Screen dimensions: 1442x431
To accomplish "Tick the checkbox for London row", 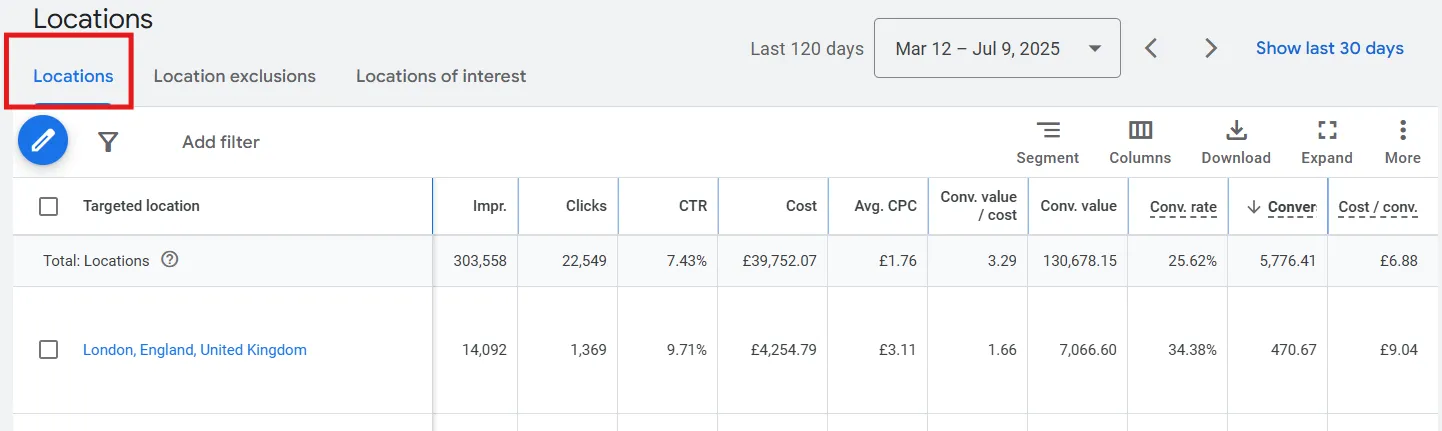I will (48, 350).
